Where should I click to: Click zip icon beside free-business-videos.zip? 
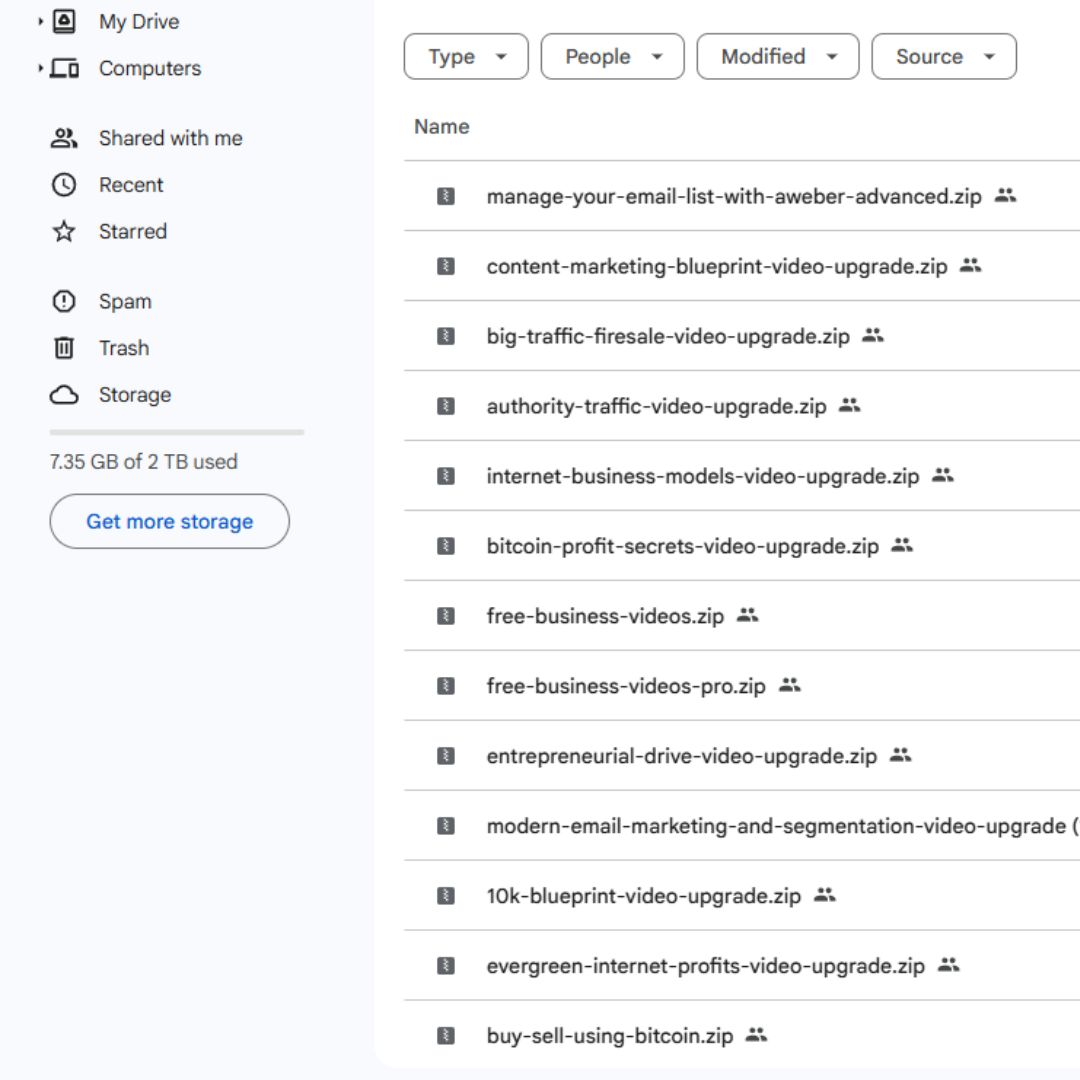tap(446, 616)
